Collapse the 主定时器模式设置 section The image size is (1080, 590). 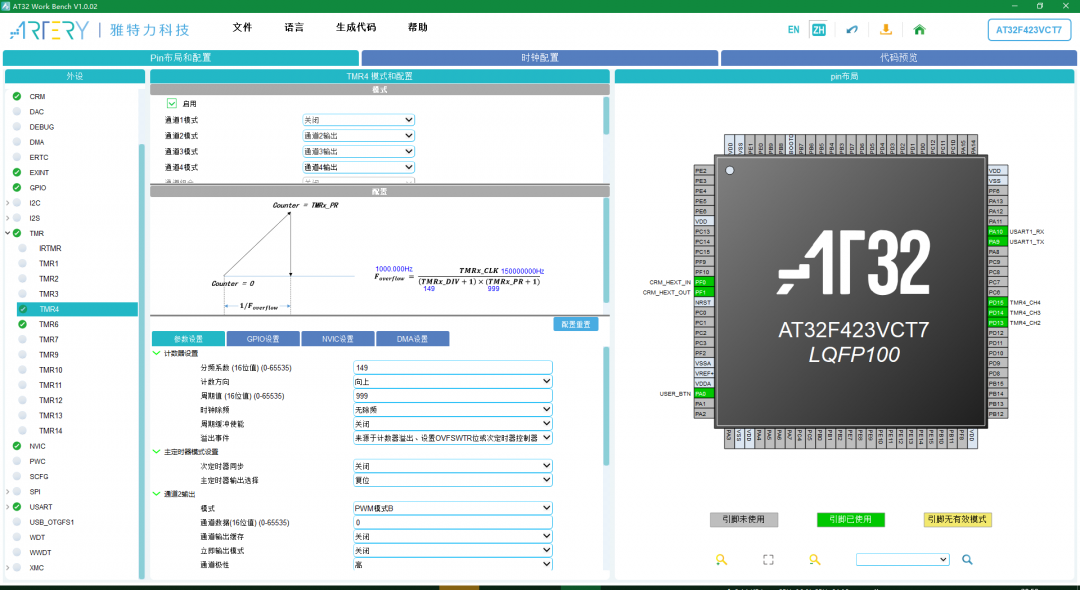pyautogui.click(x=156, y=452)
